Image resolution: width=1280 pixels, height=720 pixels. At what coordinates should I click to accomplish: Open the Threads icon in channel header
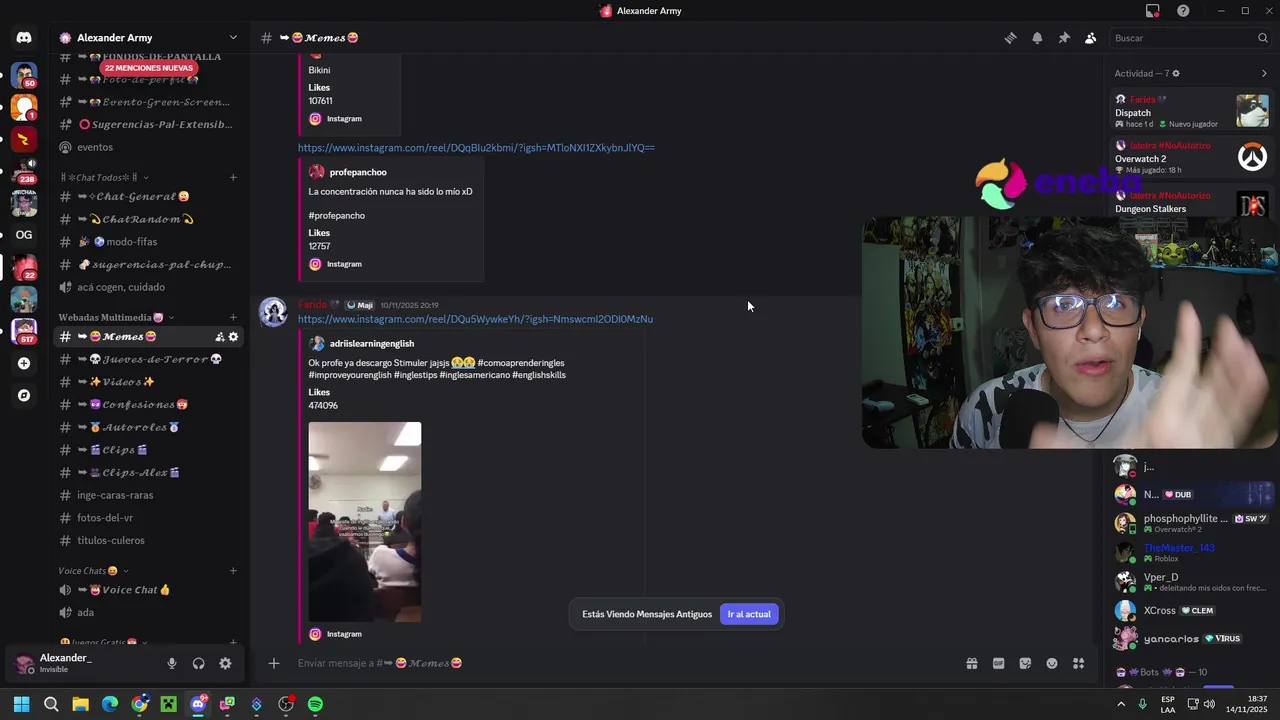point(1010,38)
